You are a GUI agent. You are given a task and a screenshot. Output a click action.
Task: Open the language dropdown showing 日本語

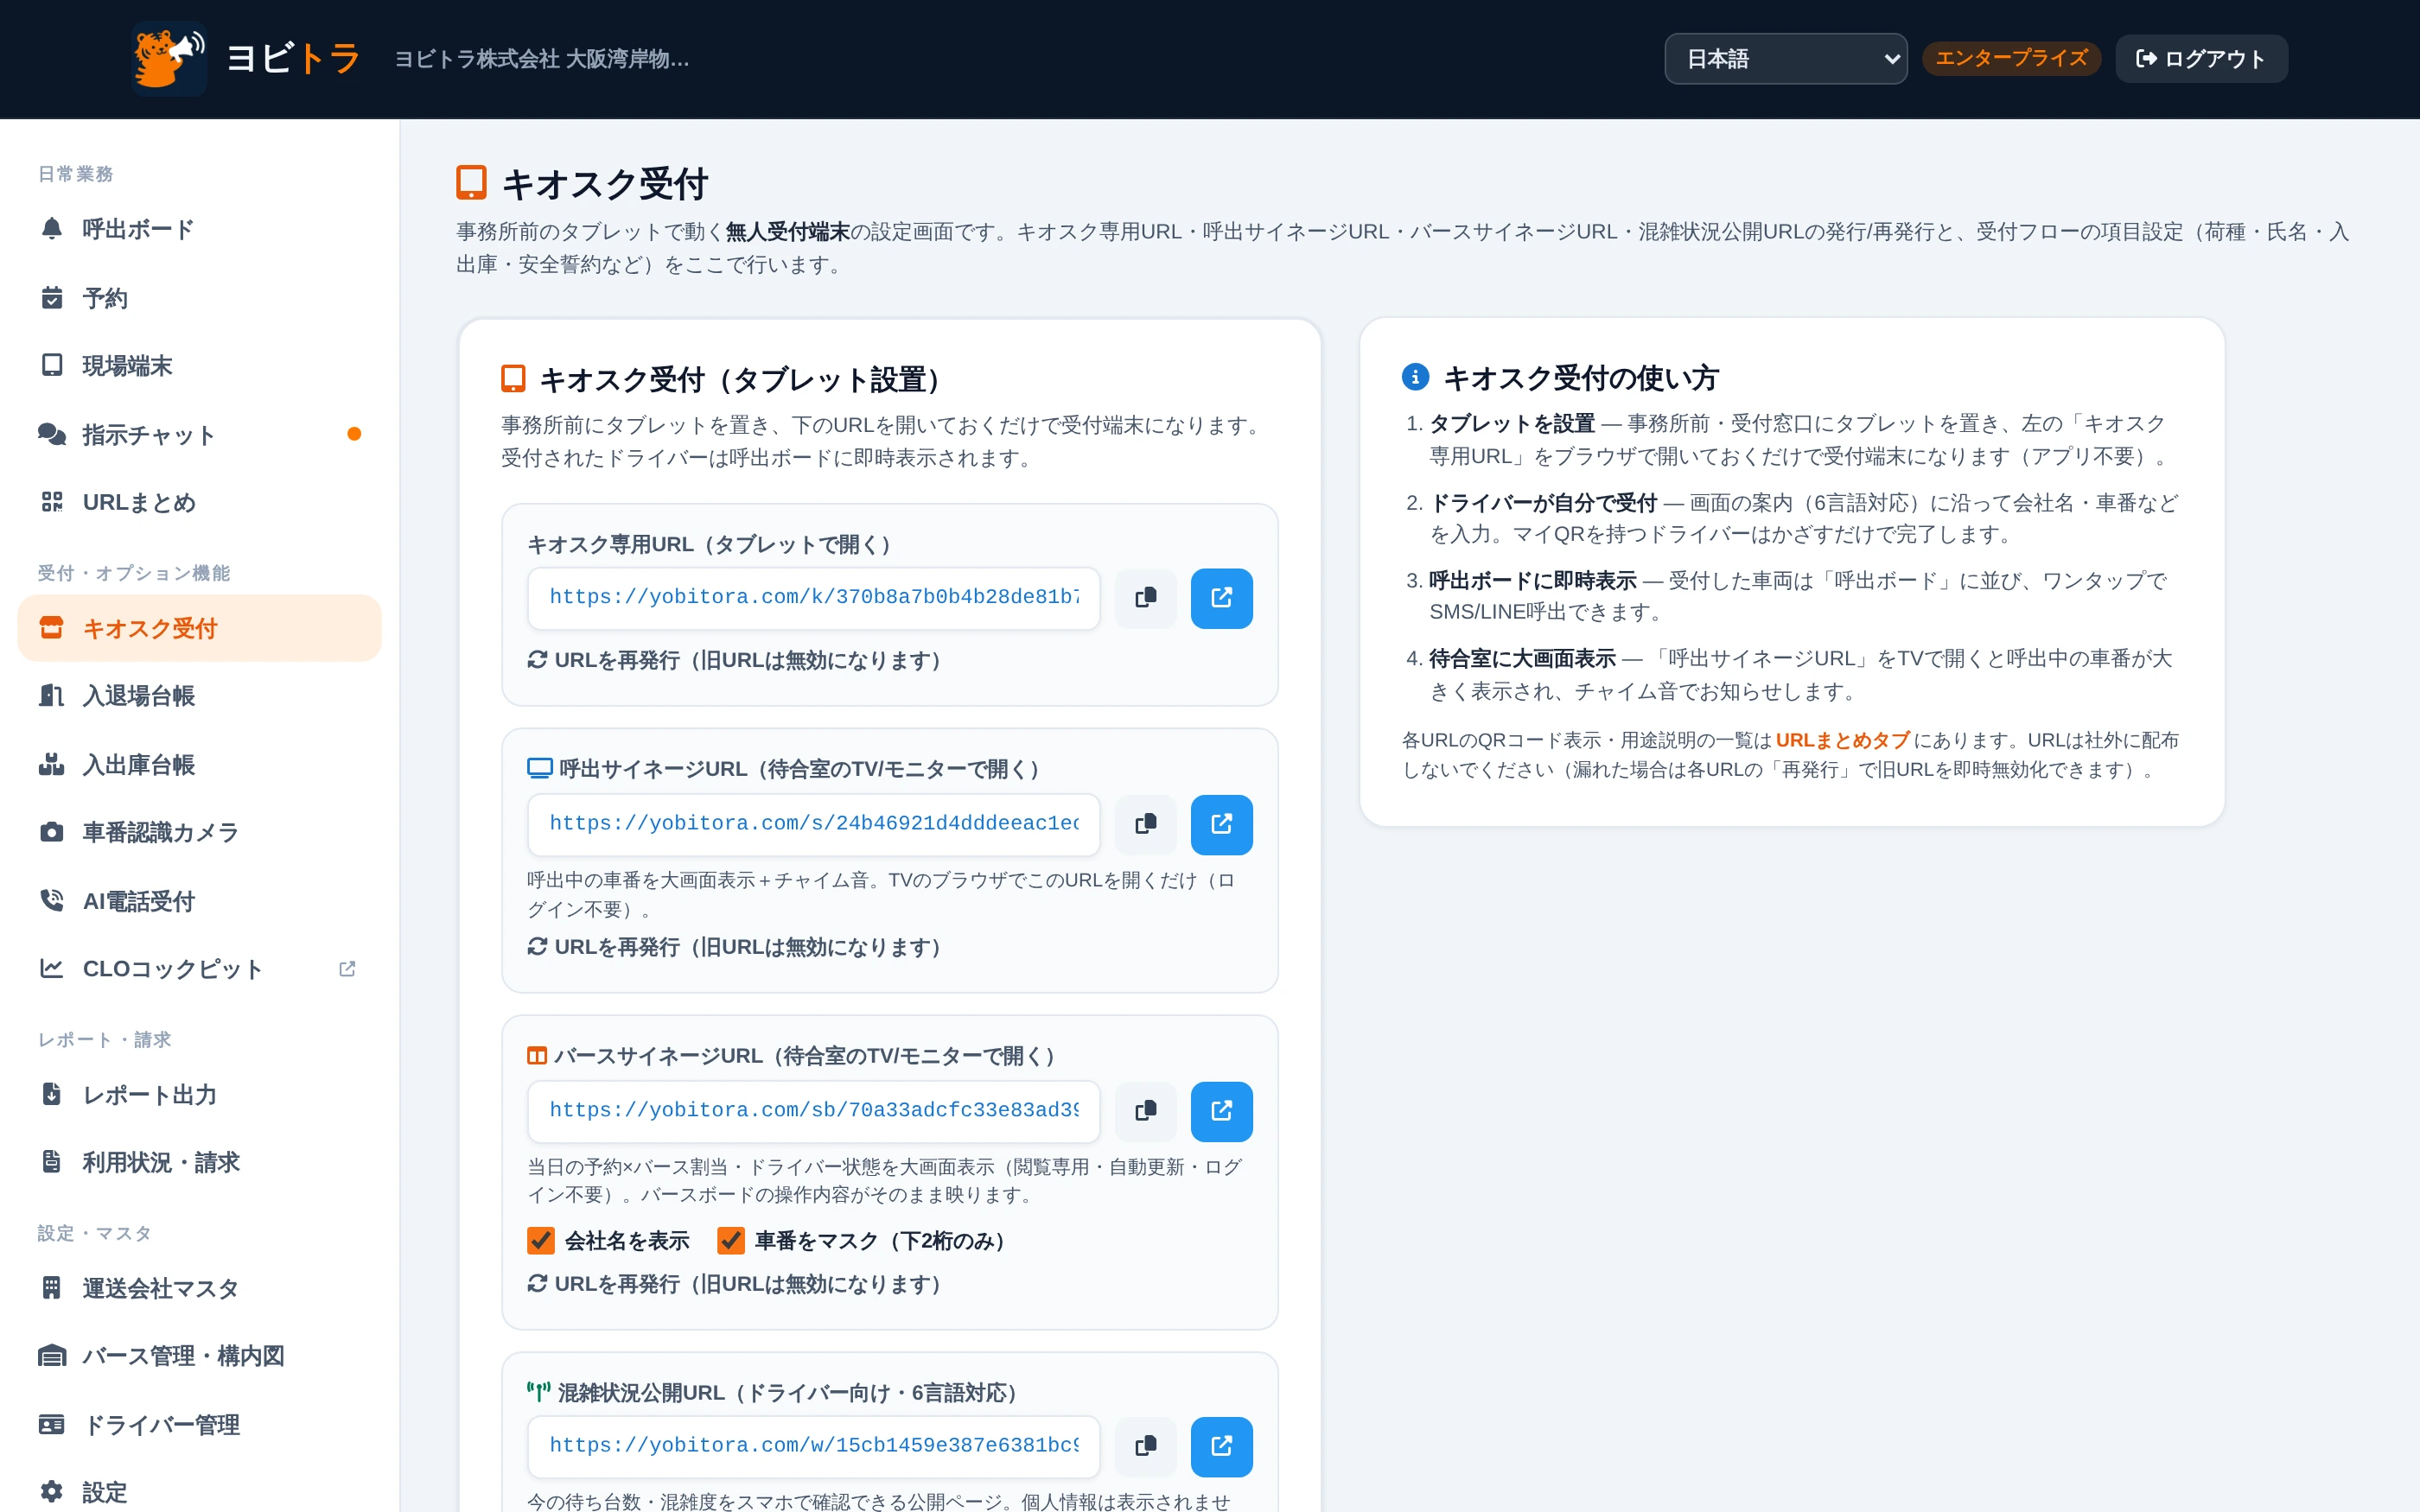[1786, 59]
